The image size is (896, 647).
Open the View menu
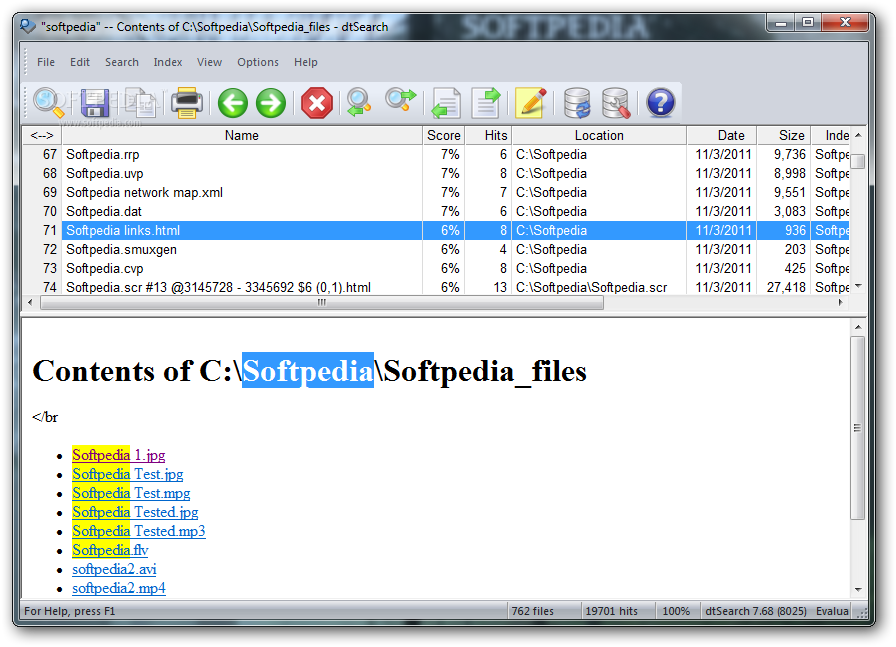point(209,62)
